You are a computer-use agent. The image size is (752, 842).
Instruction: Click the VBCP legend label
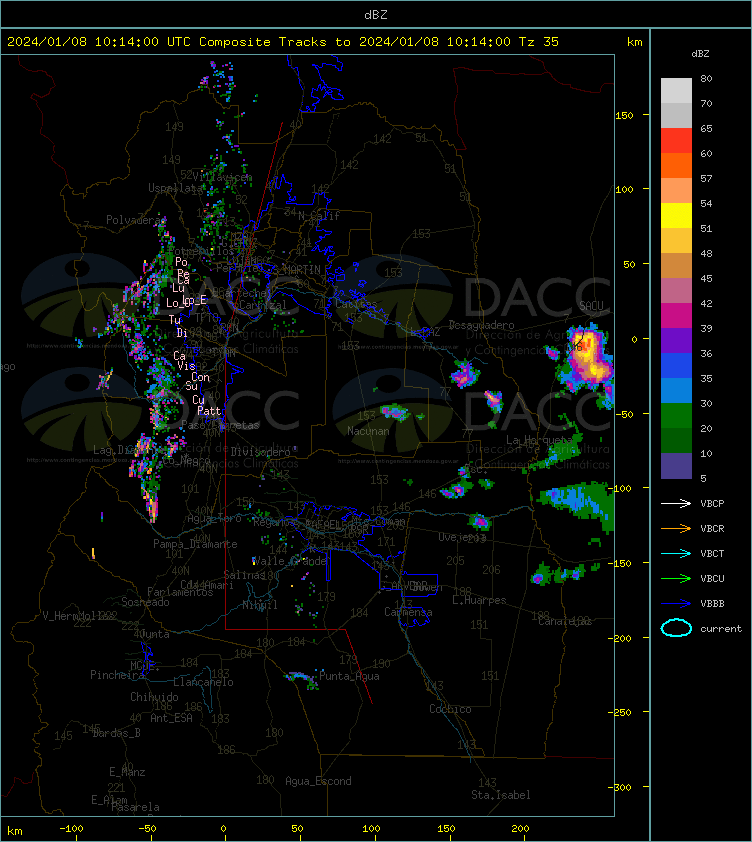pyautogui.click(x=712, y=504)
